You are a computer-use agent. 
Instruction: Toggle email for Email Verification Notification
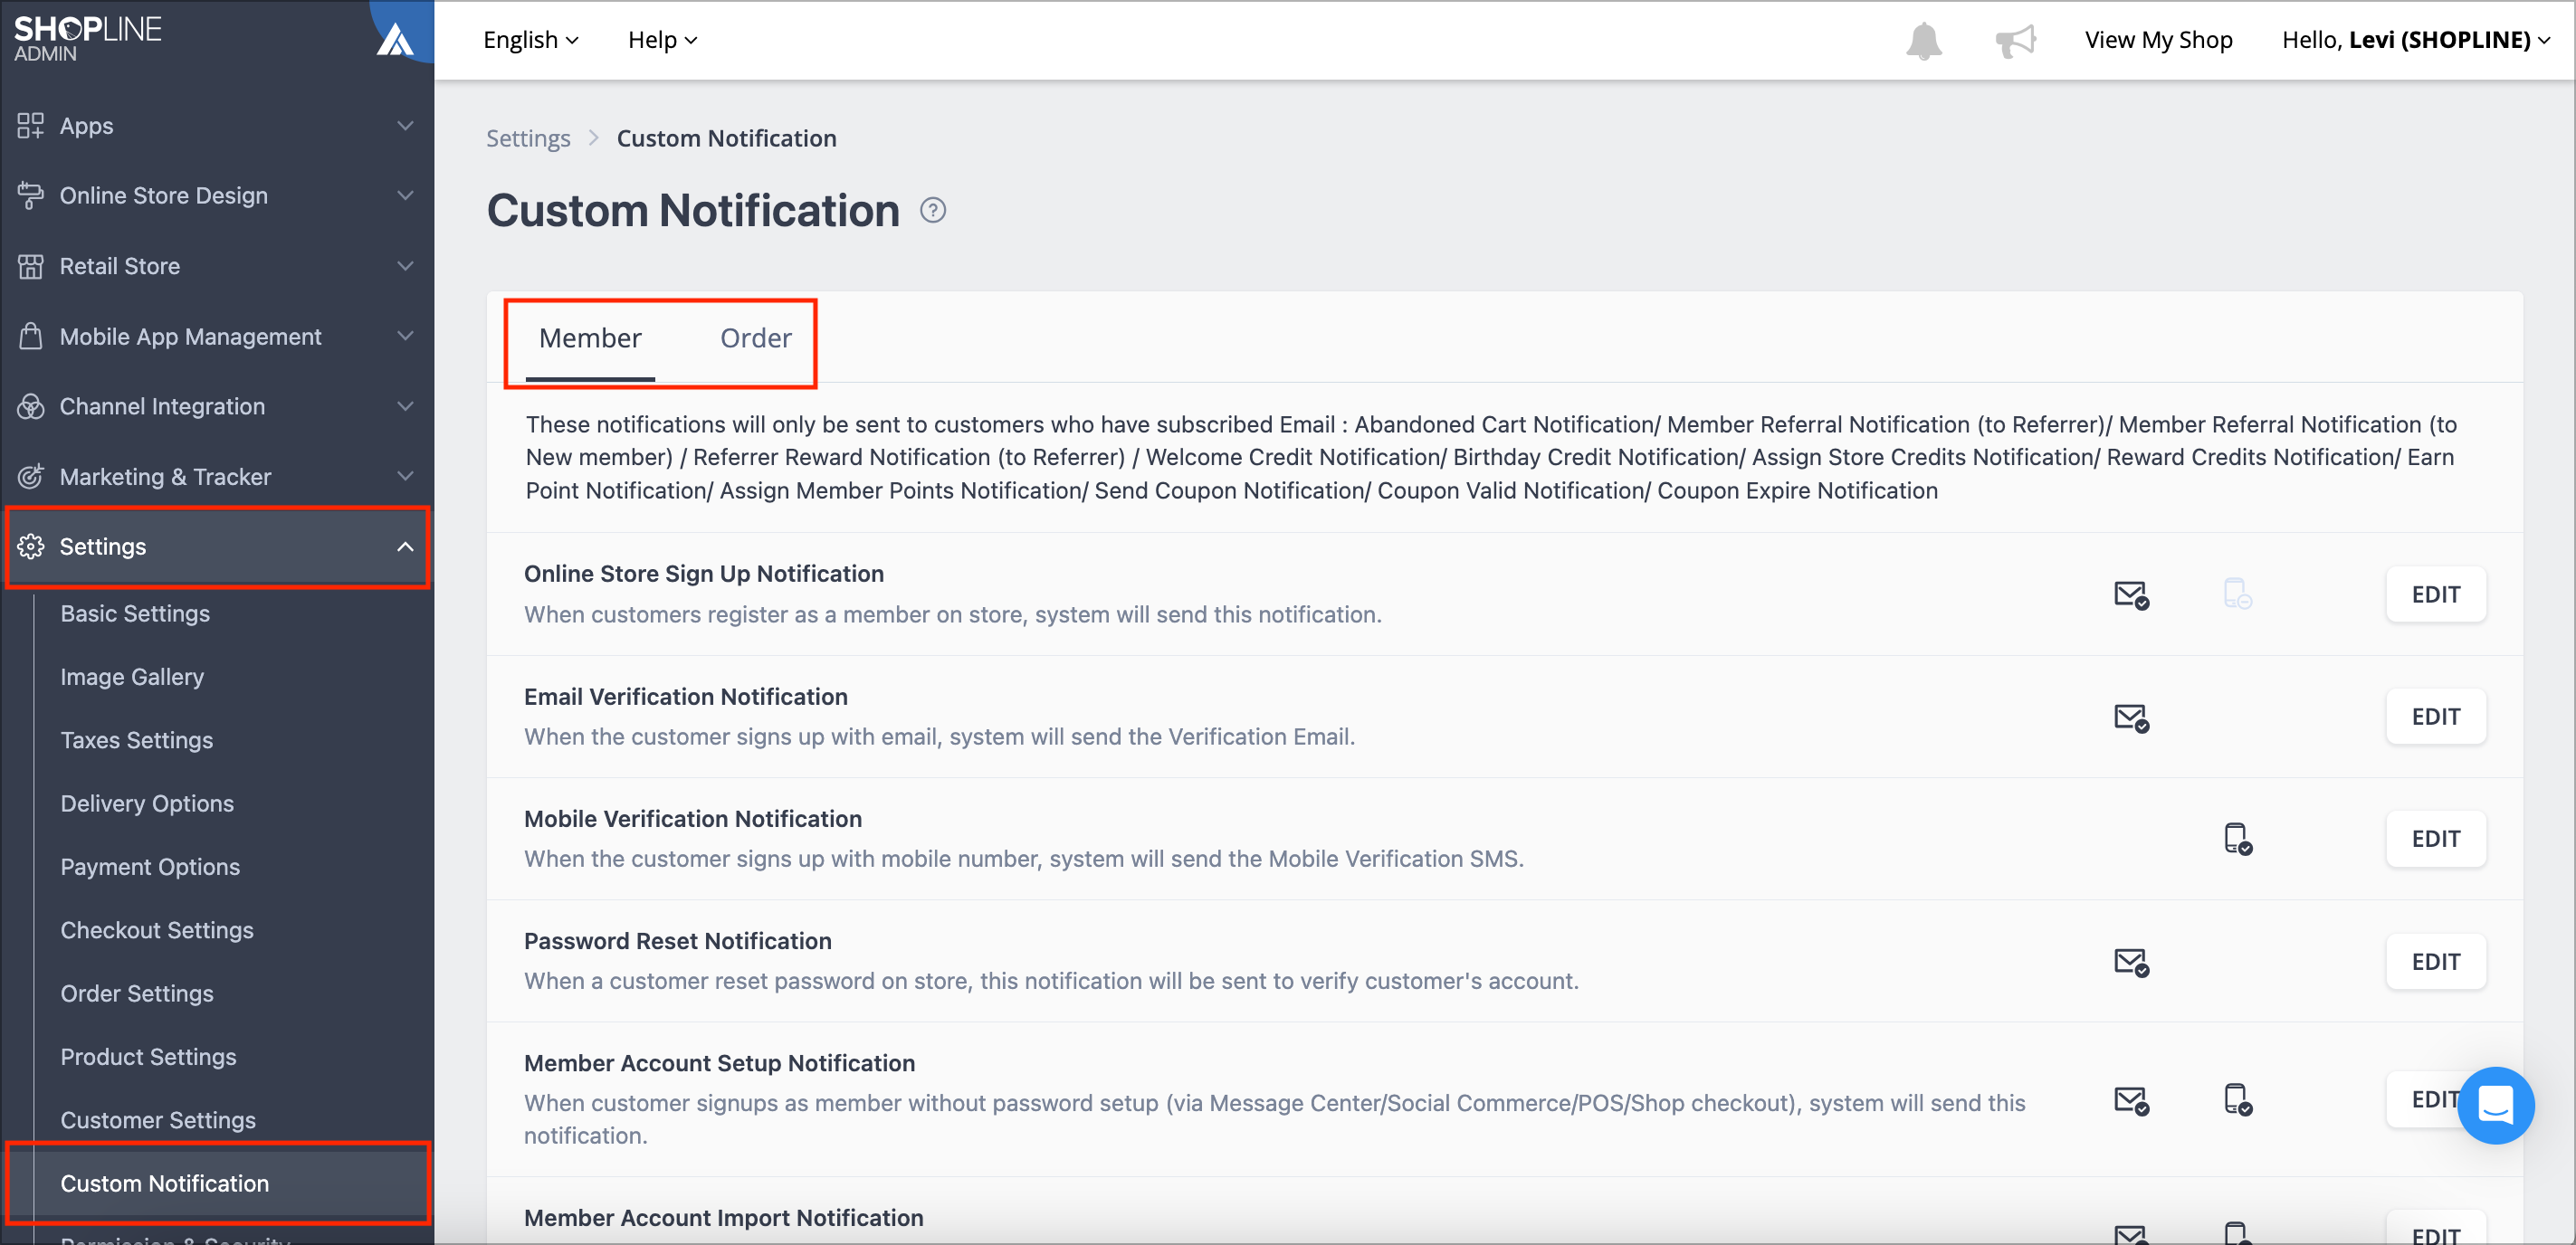click(x=2131, y=718)
